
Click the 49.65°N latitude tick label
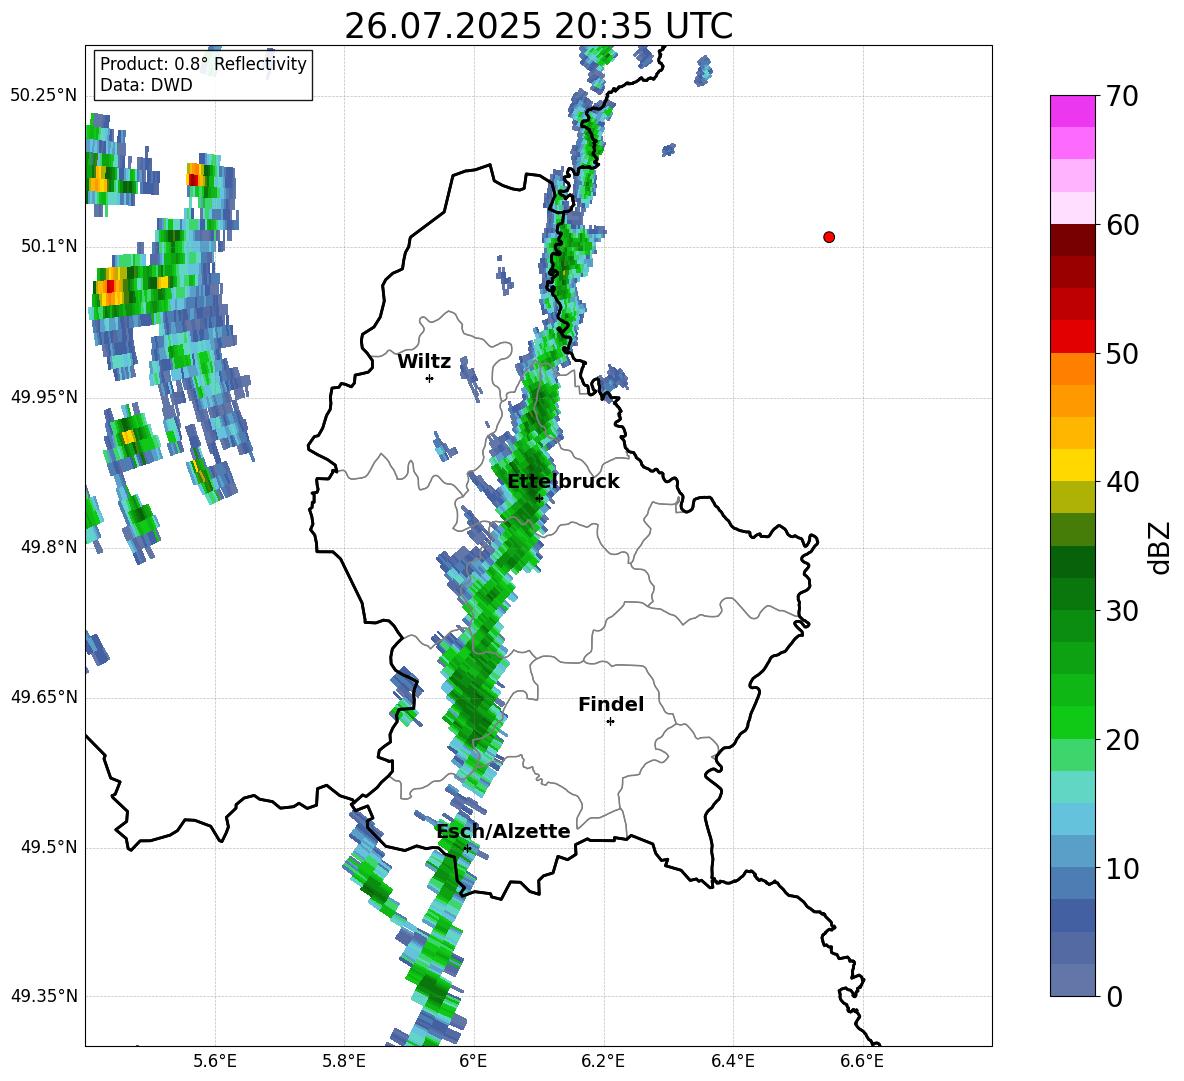click(x=44, y=696)
